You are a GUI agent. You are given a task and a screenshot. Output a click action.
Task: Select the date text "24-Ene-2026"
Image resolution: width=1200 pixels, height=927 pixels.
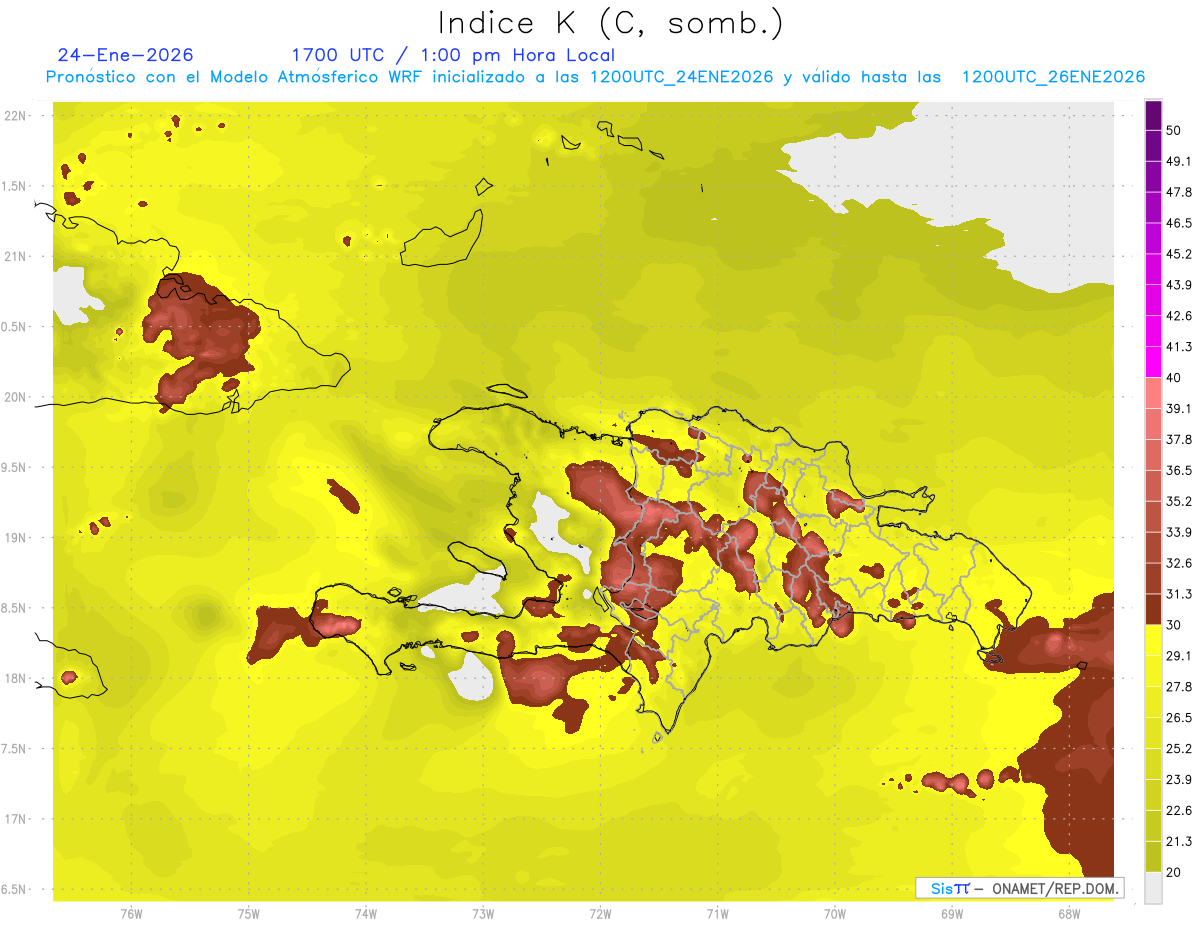pos(126,55)
